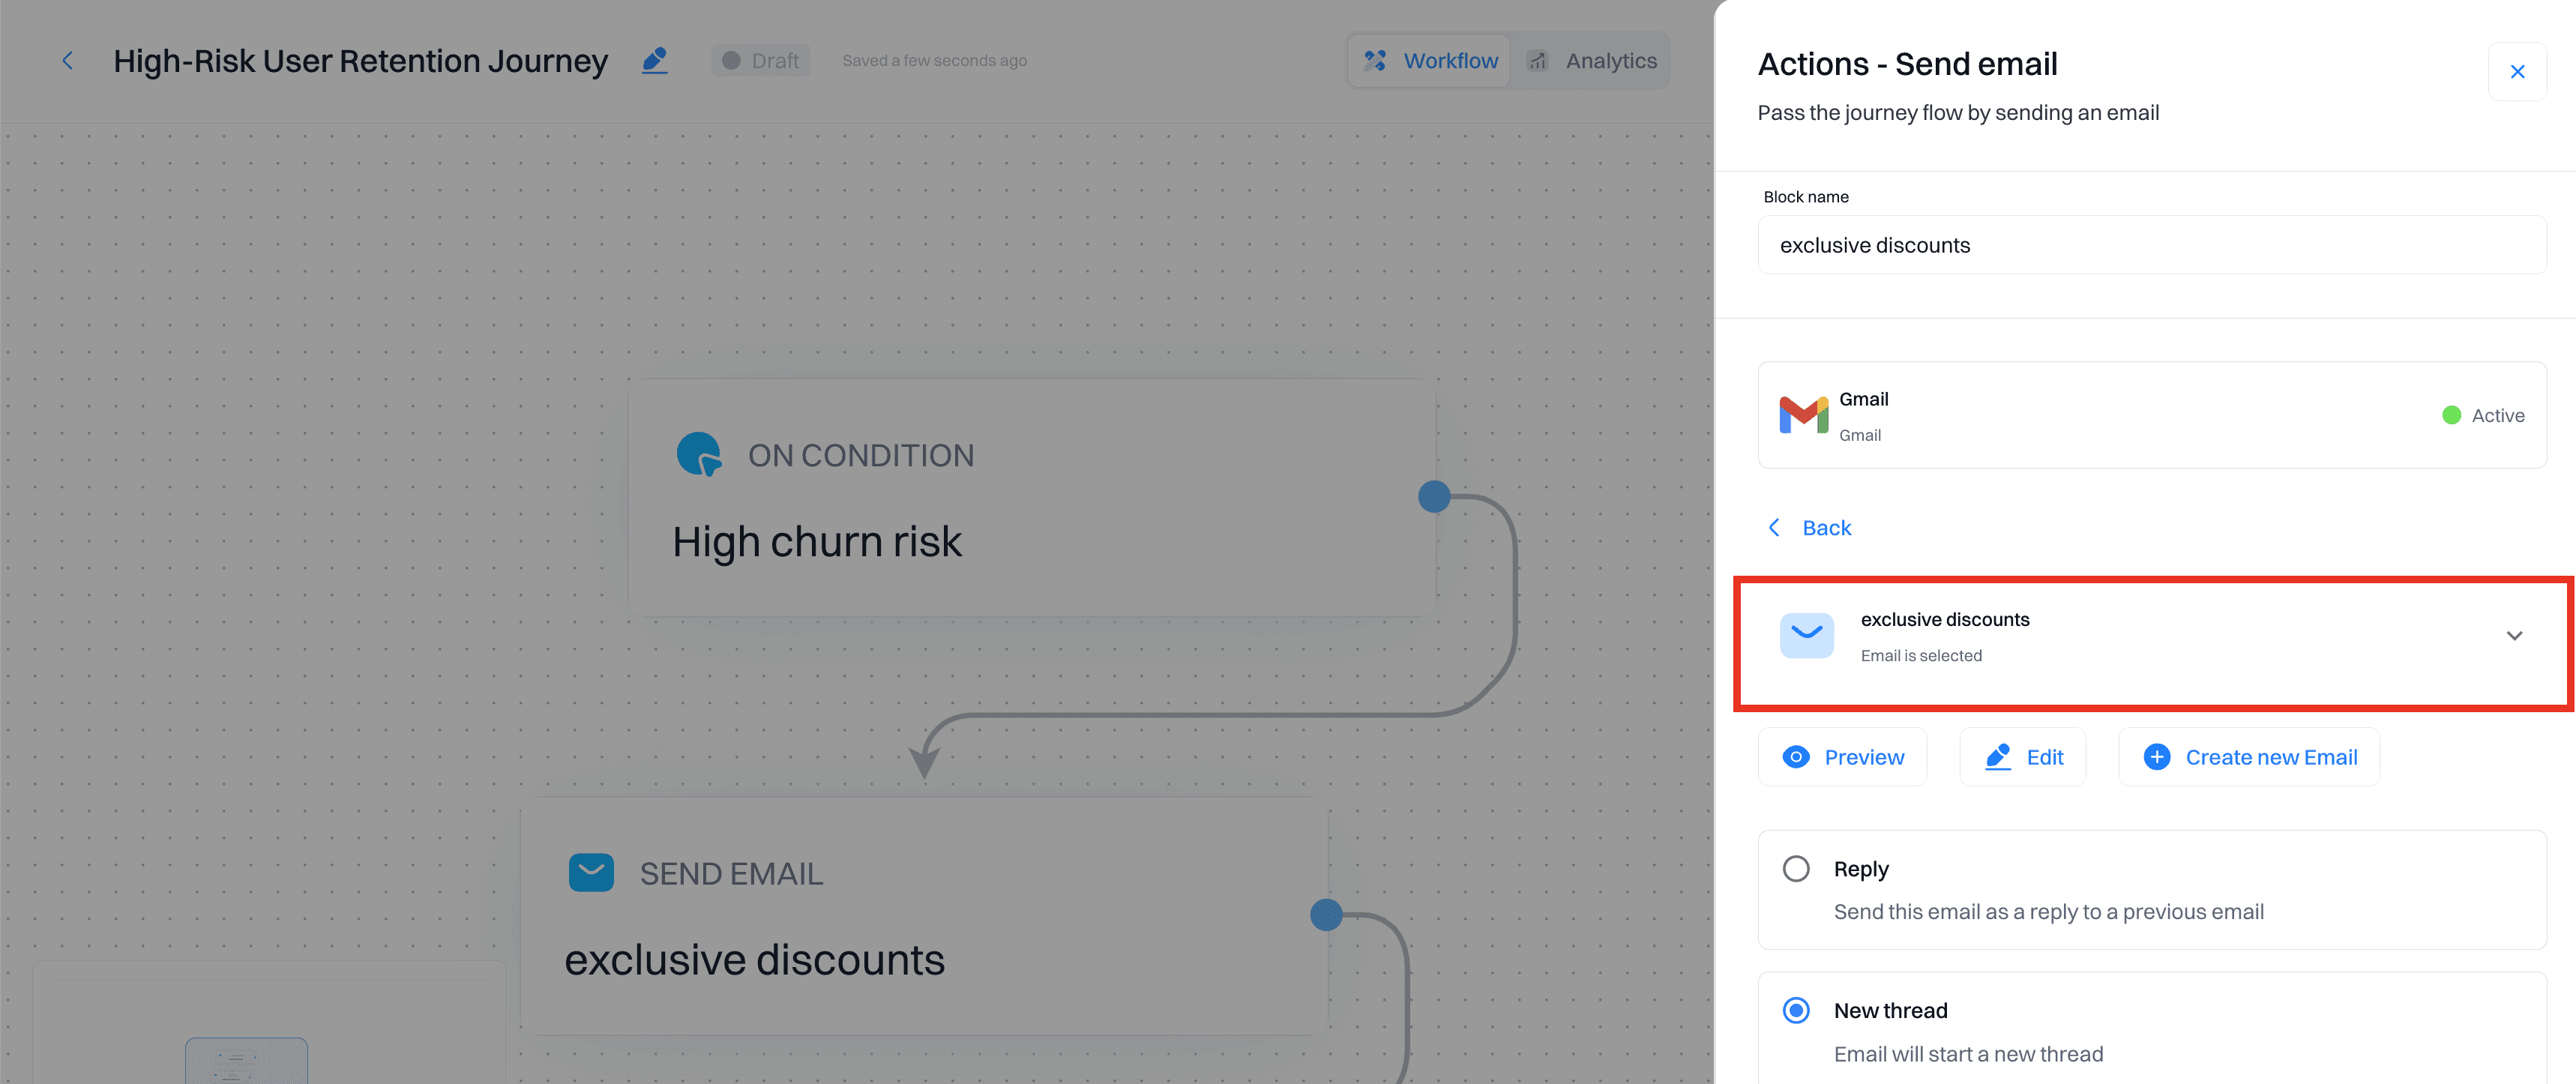This screenshot has height=1084, width=2576.
Task: Click the ON CONDITION pie-chart icon
Action: tap(700, 454)
